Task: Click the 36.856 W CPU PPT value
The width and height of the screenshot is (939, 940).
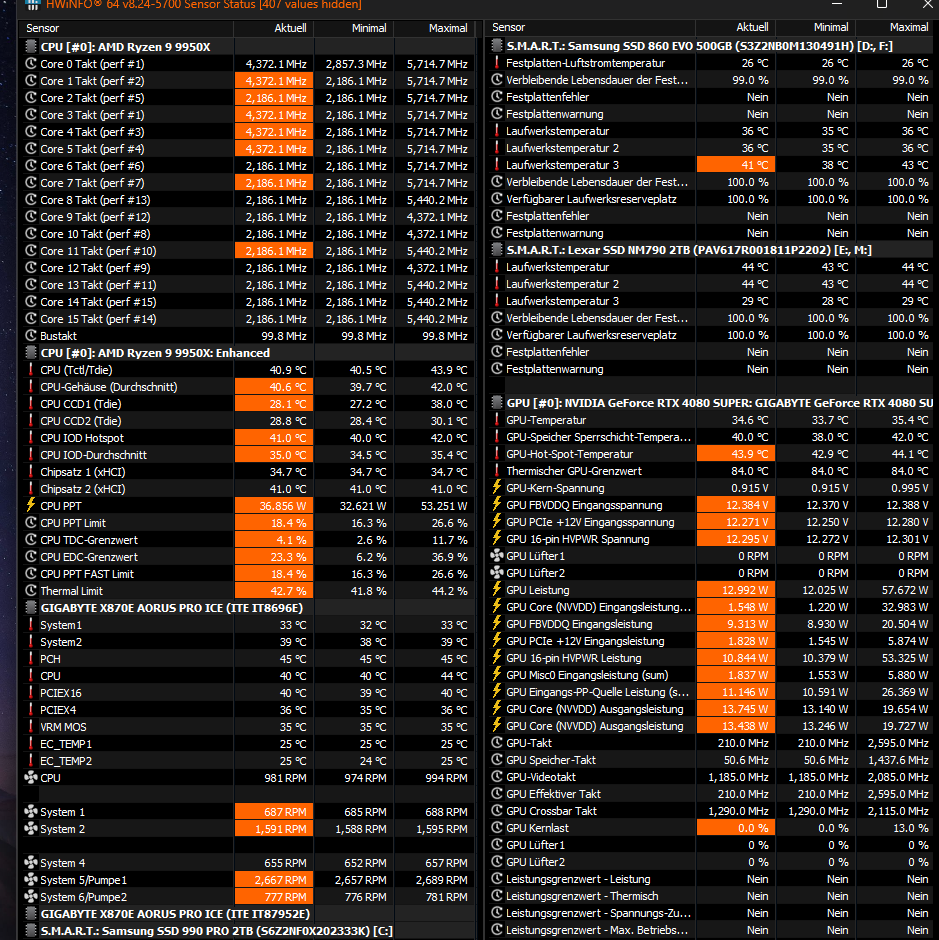Action: pyautogui.click(x=283, y=506)
